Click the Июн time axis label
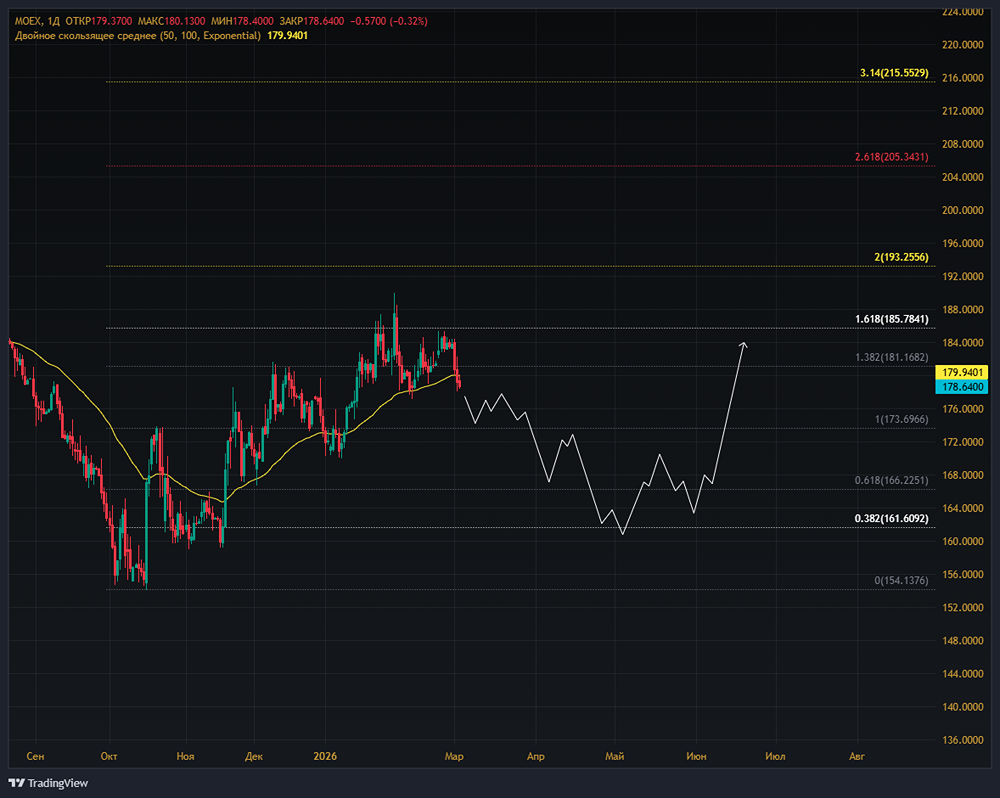The width and height of the screenshot is (1000, 798). [x=696, y=757]
